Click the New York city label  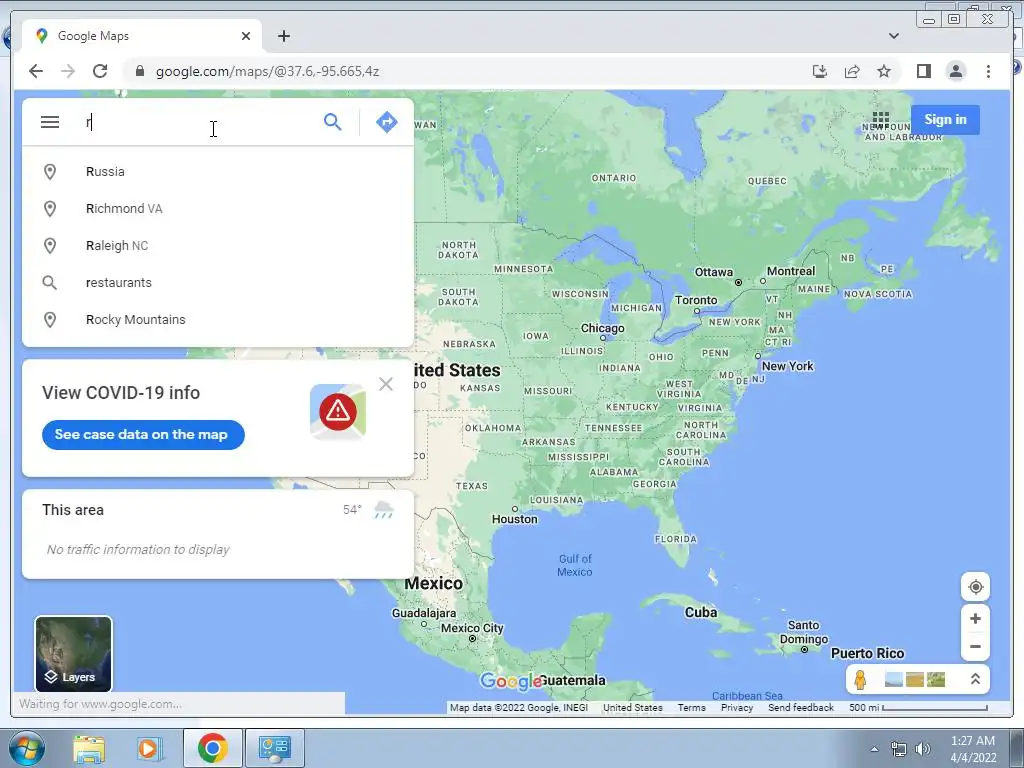click(788, 366)
